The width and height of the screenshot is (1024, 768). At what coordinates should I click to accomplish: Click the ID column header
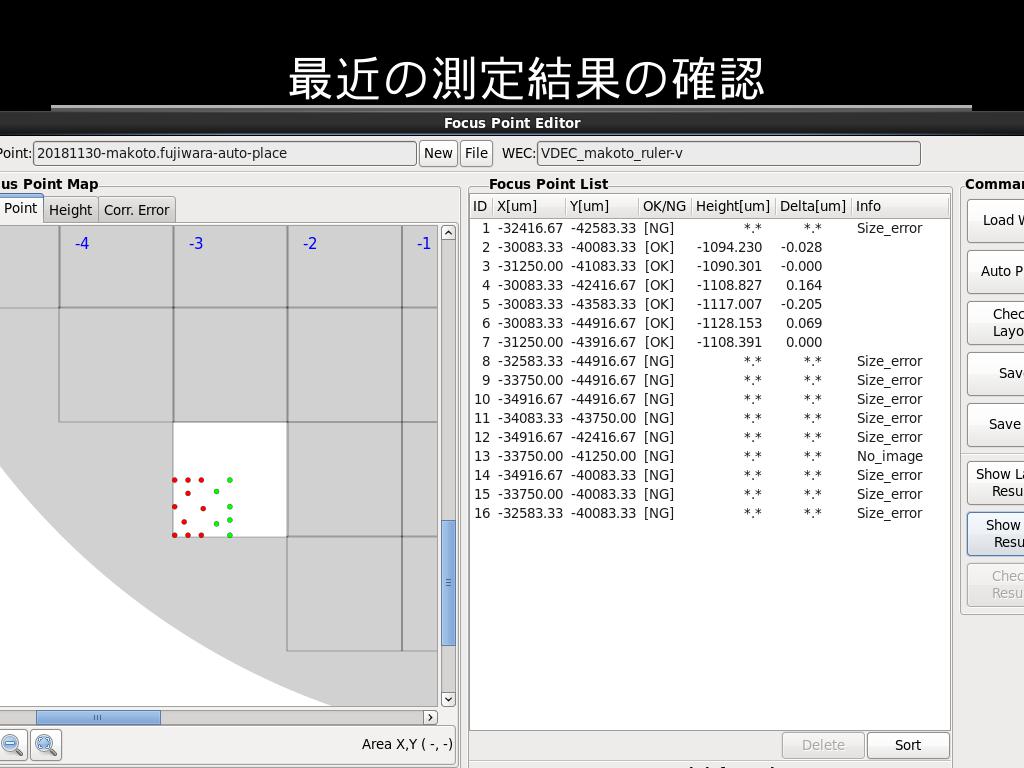(480, 206)
